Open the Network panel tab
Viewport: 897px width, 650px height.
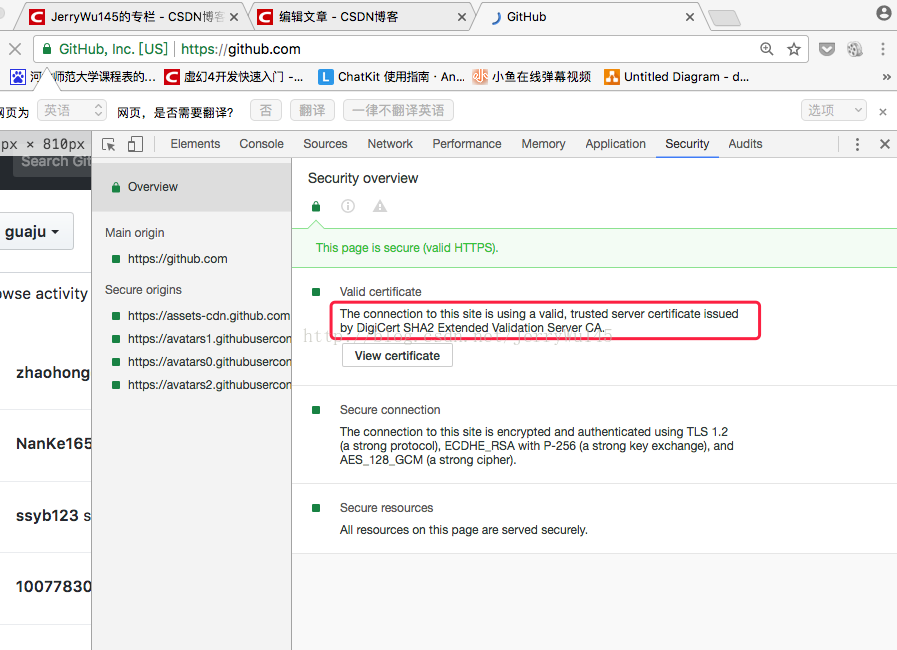(390, 144)
